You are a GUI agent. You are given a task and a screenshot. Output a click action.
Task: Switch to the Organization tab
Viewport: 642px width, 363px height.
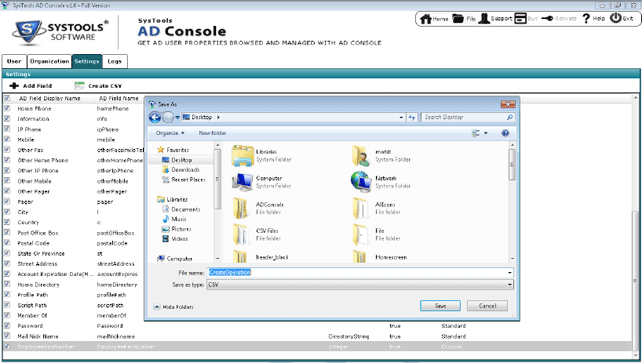pyautogui.click(x=50, y=61)
